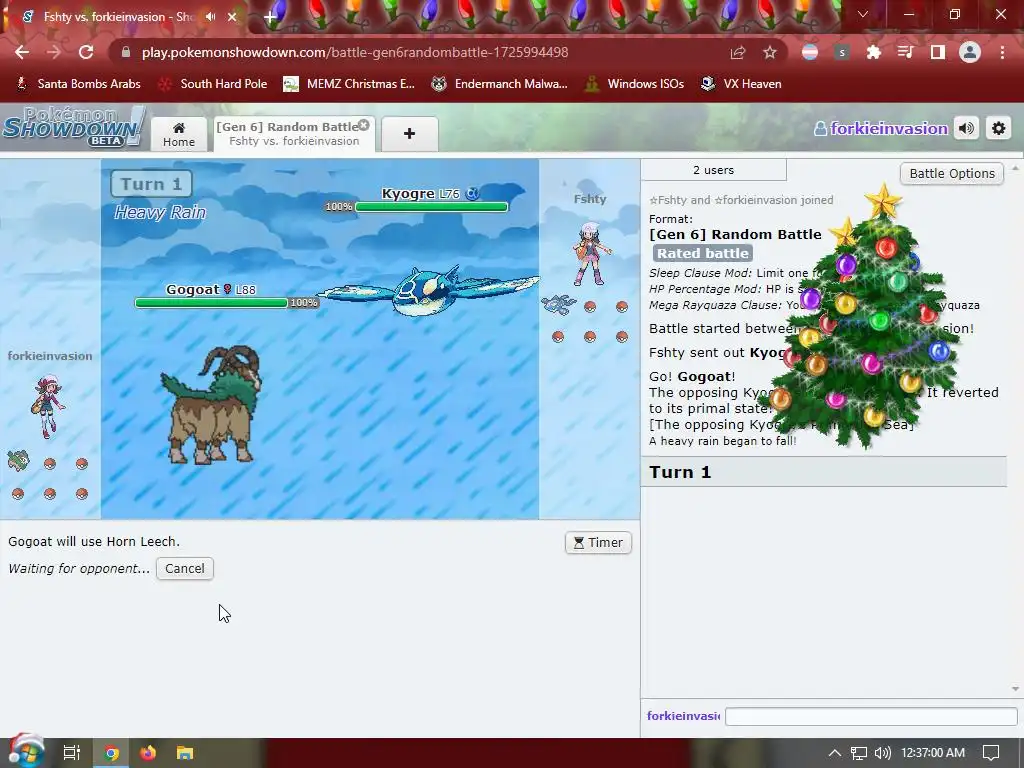This screenshot has height=768, width=1024.
Task: Close the Fshty vs. forkieinvasion browser tab
Action: pyautogui.click(x=232, y=17)
